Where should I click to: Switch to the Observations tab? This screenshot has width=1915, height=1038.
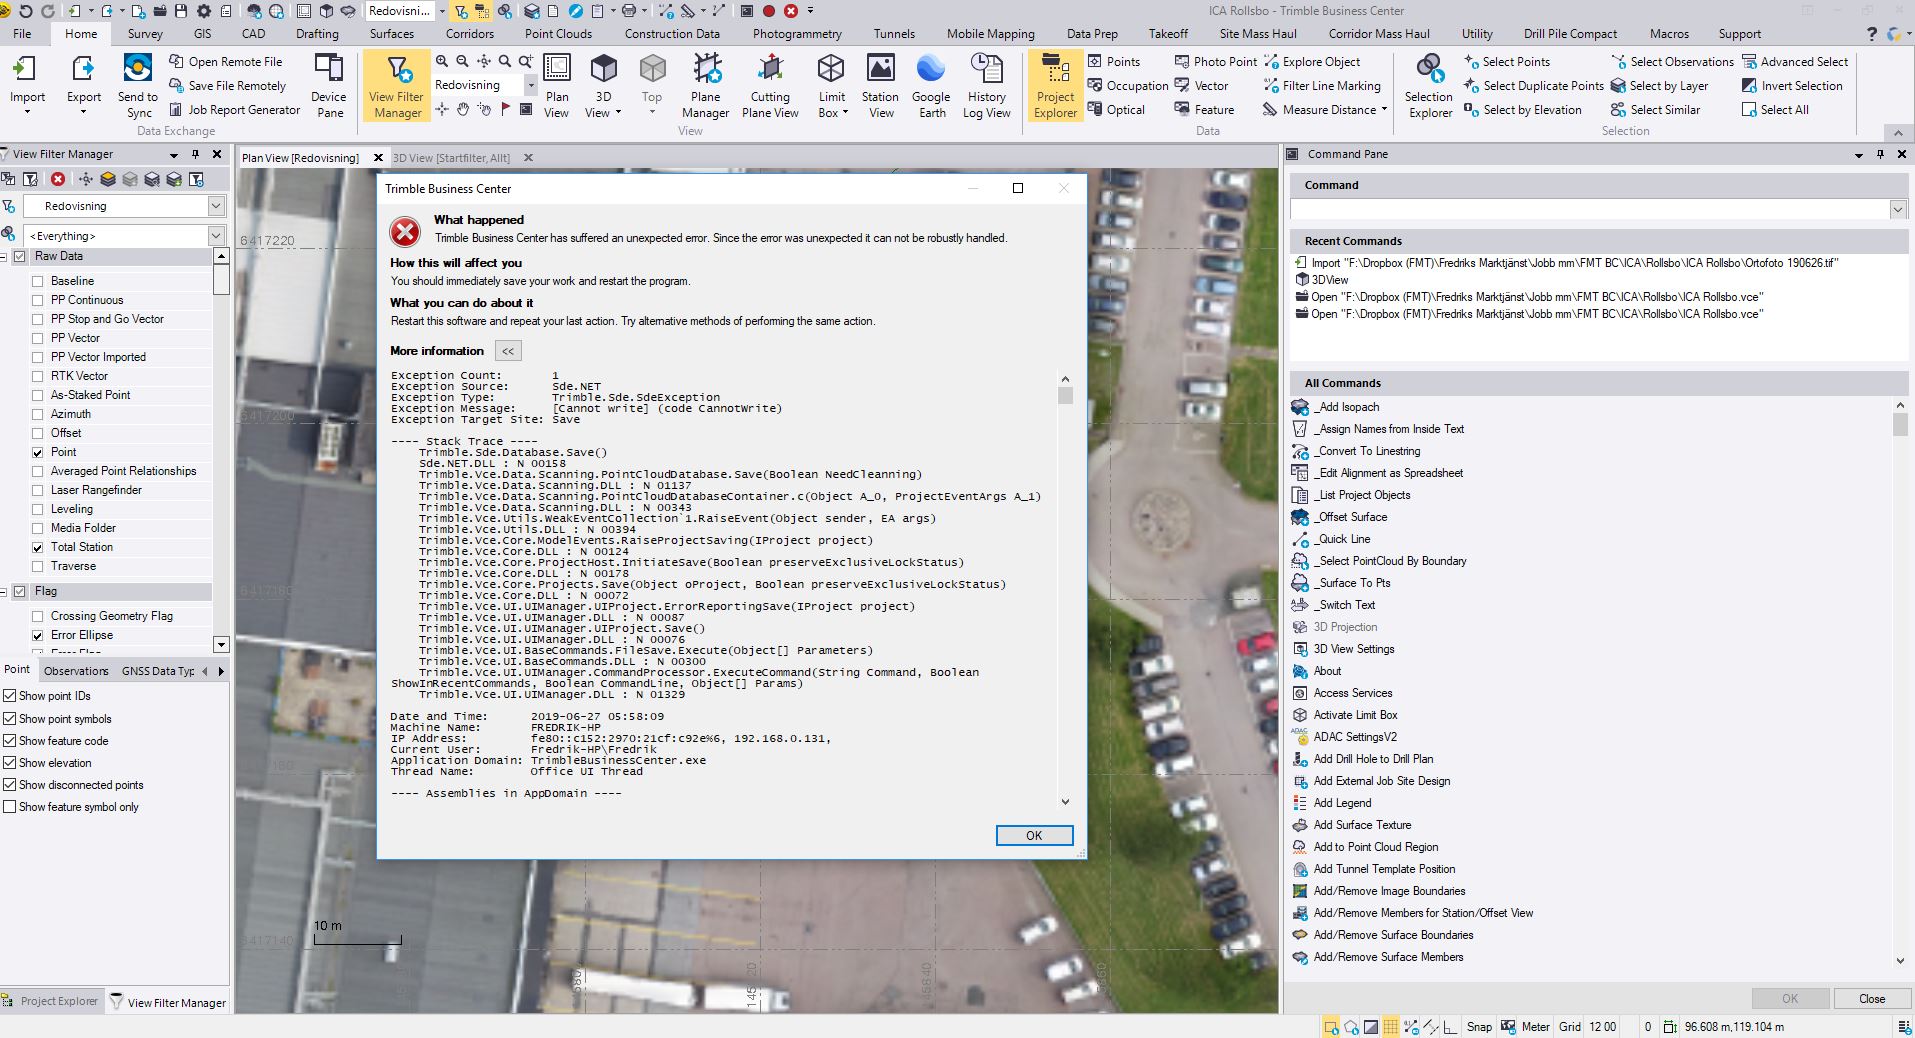pyautogui.click(x=76, y=670)
